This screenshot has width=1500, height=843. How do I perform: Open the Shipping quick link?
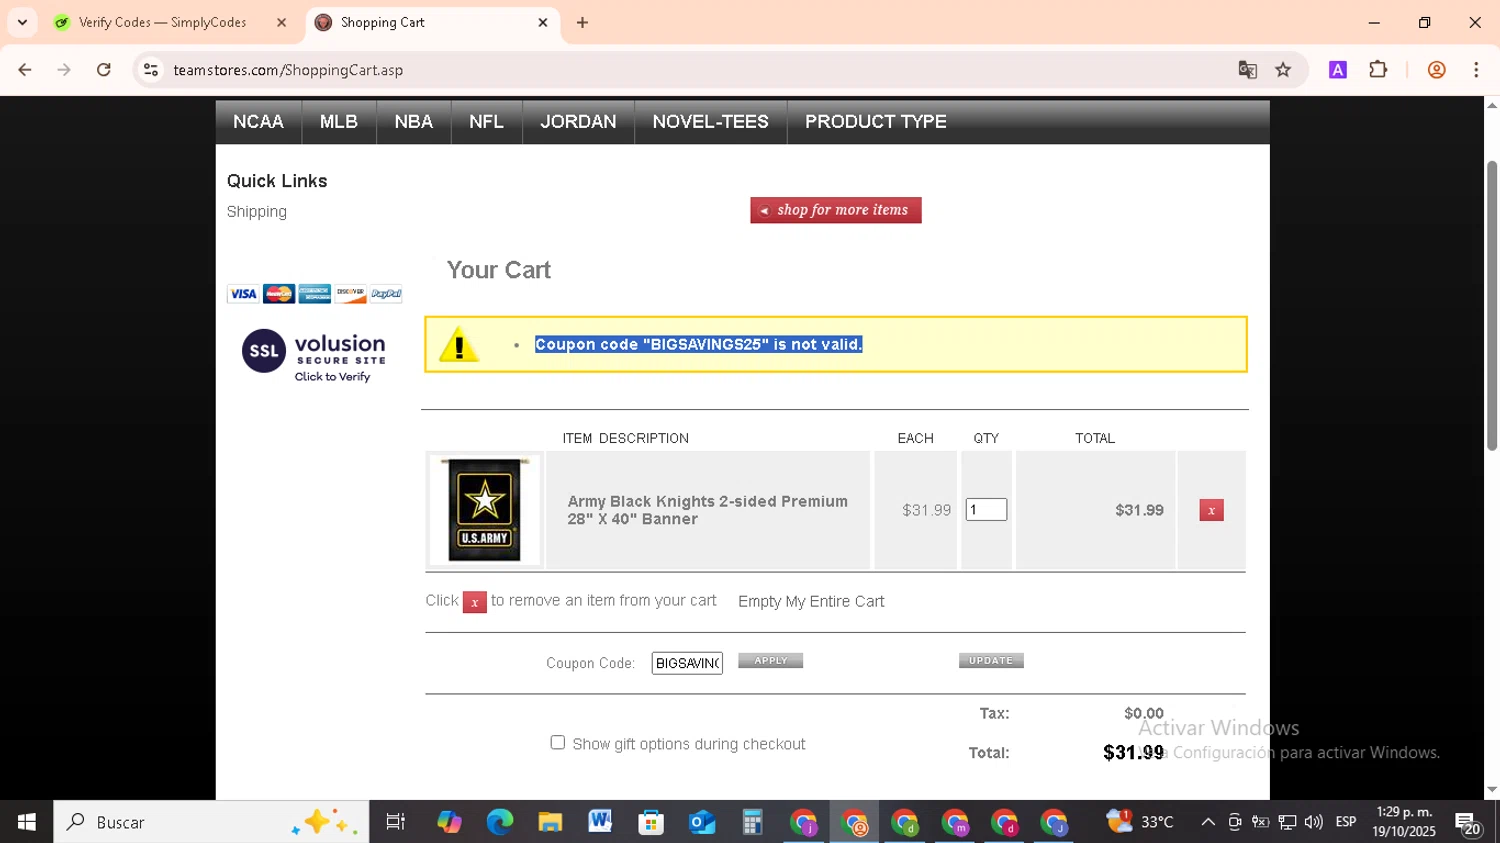coord(257,212)
